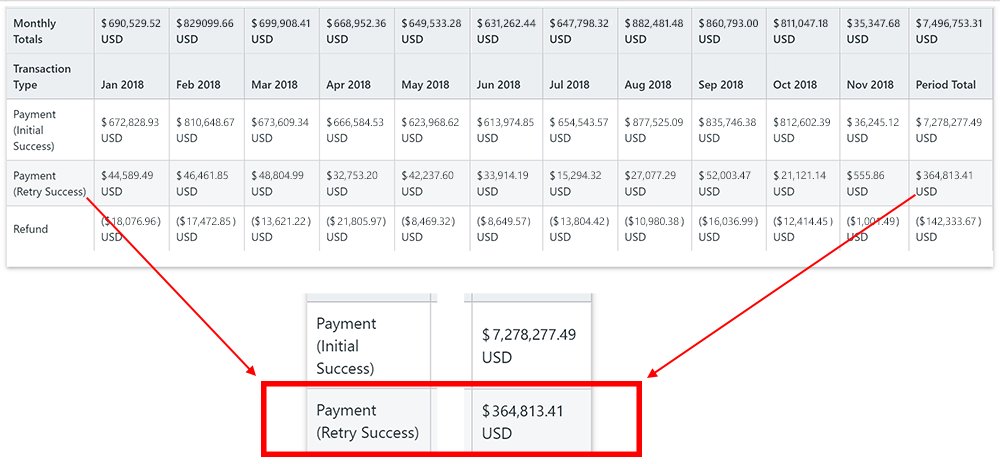Click the Period Total column header
This screenshot has height=464, width=1000.
pyautogui.click(x=946, y=84)
